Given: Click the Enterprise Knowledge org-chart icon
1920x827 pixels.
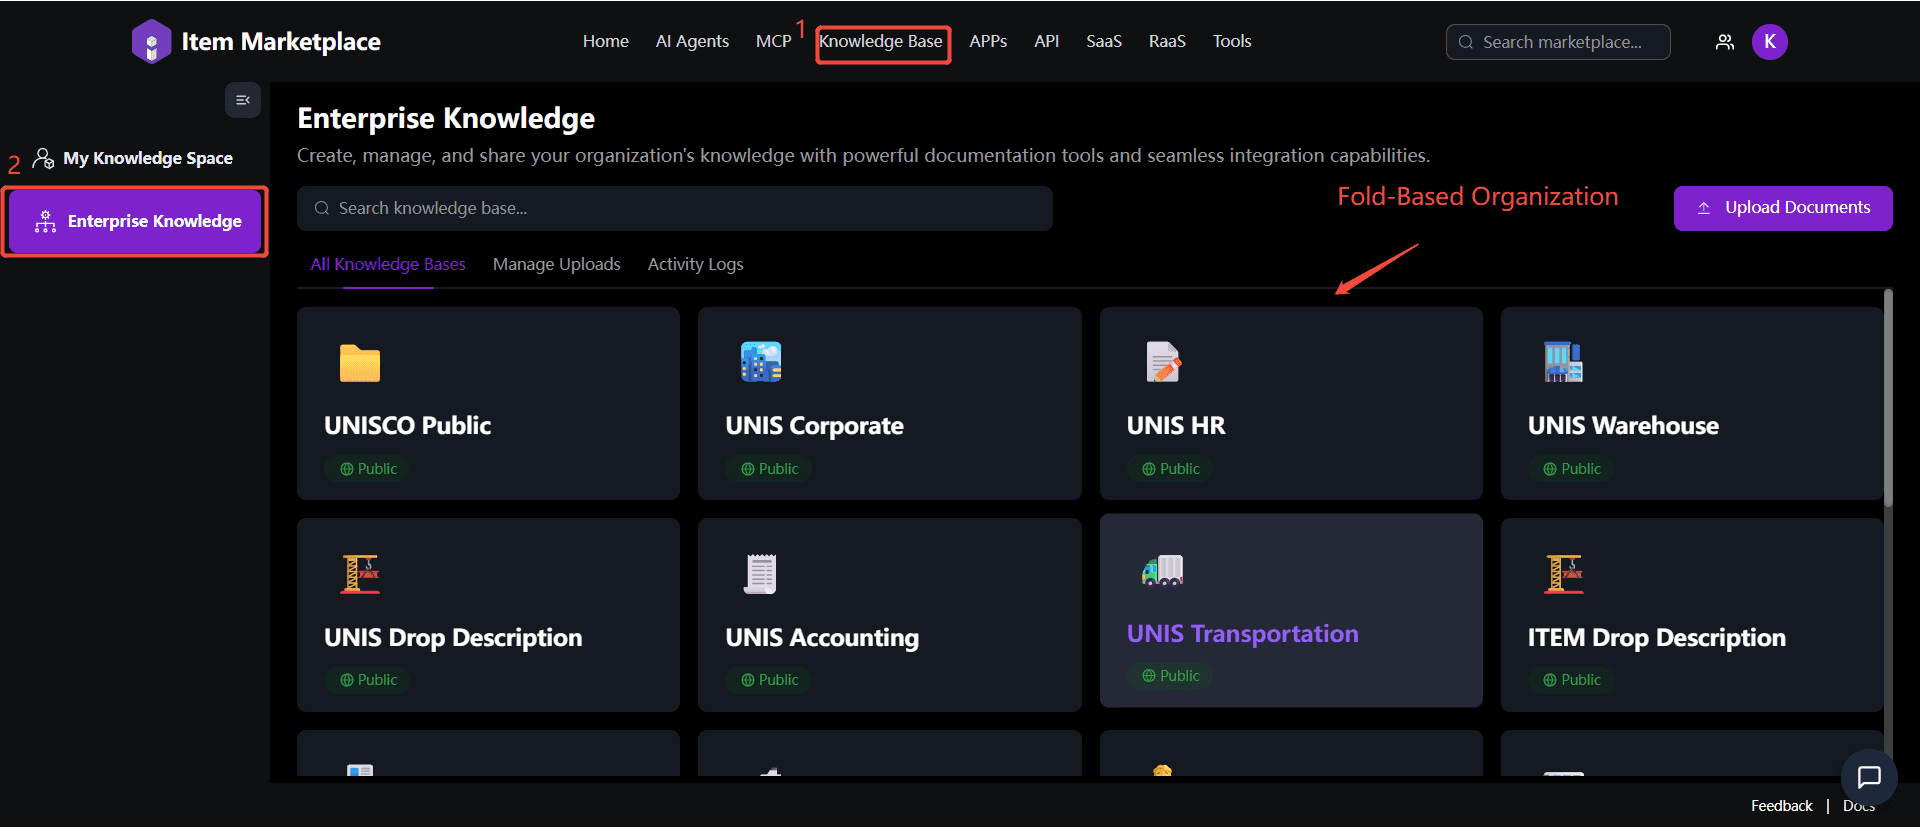Looking at the screenshot, I should click(45, 222).
